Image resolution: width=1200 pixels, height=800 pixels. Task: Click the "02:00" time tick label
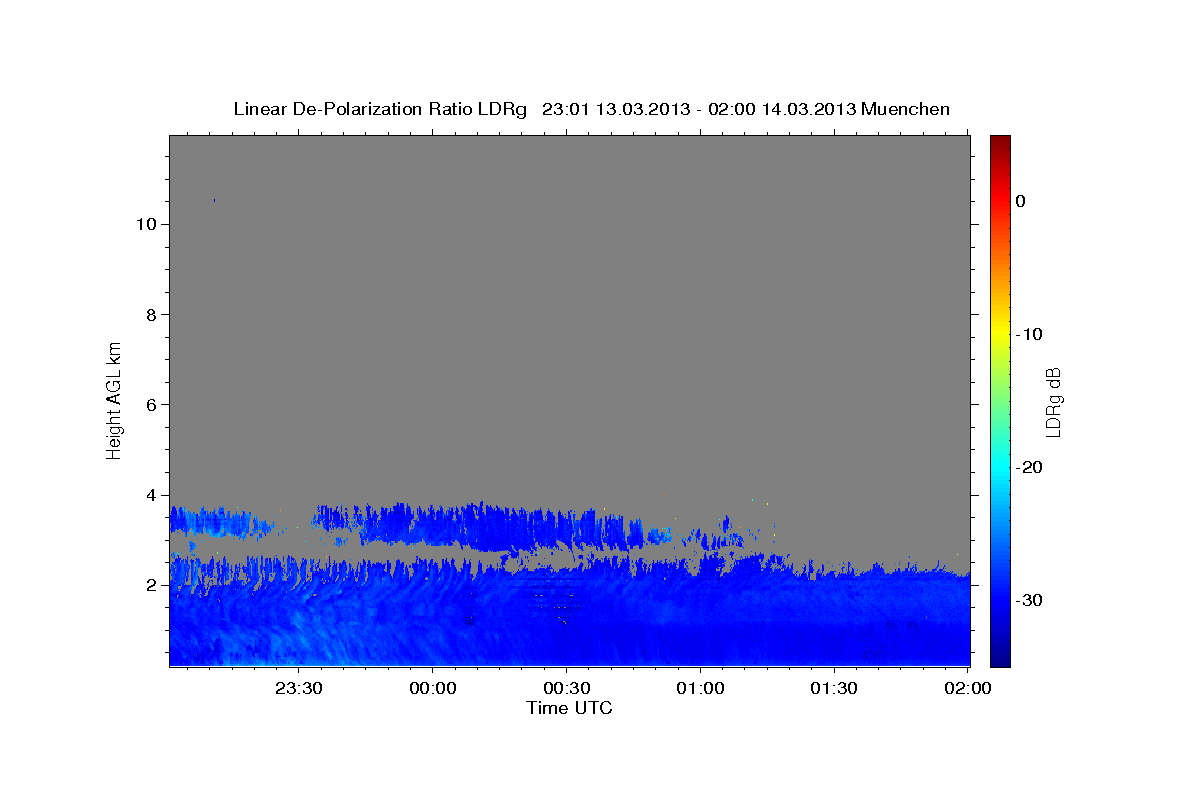968,688
